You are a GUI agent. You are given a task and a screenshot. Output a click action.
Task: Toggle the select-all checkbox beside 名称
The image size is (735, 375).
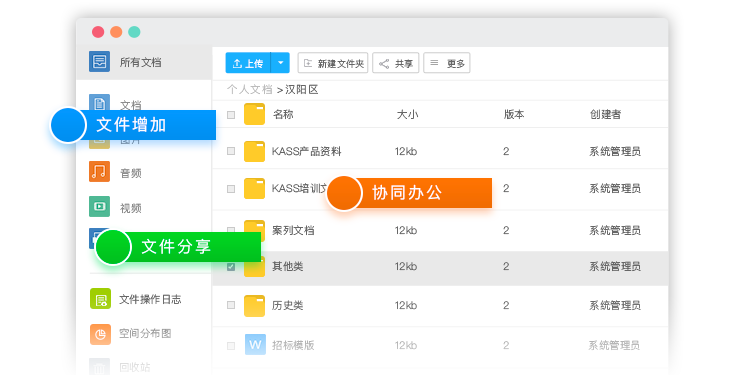click(x=231, y=115)
